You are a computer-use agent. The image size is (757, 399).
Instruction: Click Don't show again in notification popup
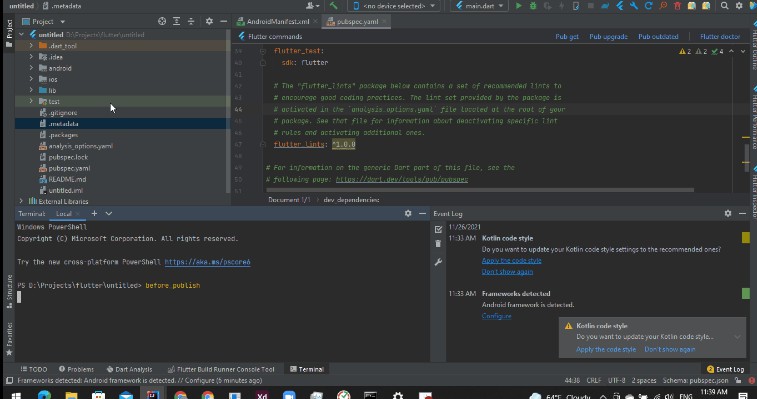tap(670, 349)
